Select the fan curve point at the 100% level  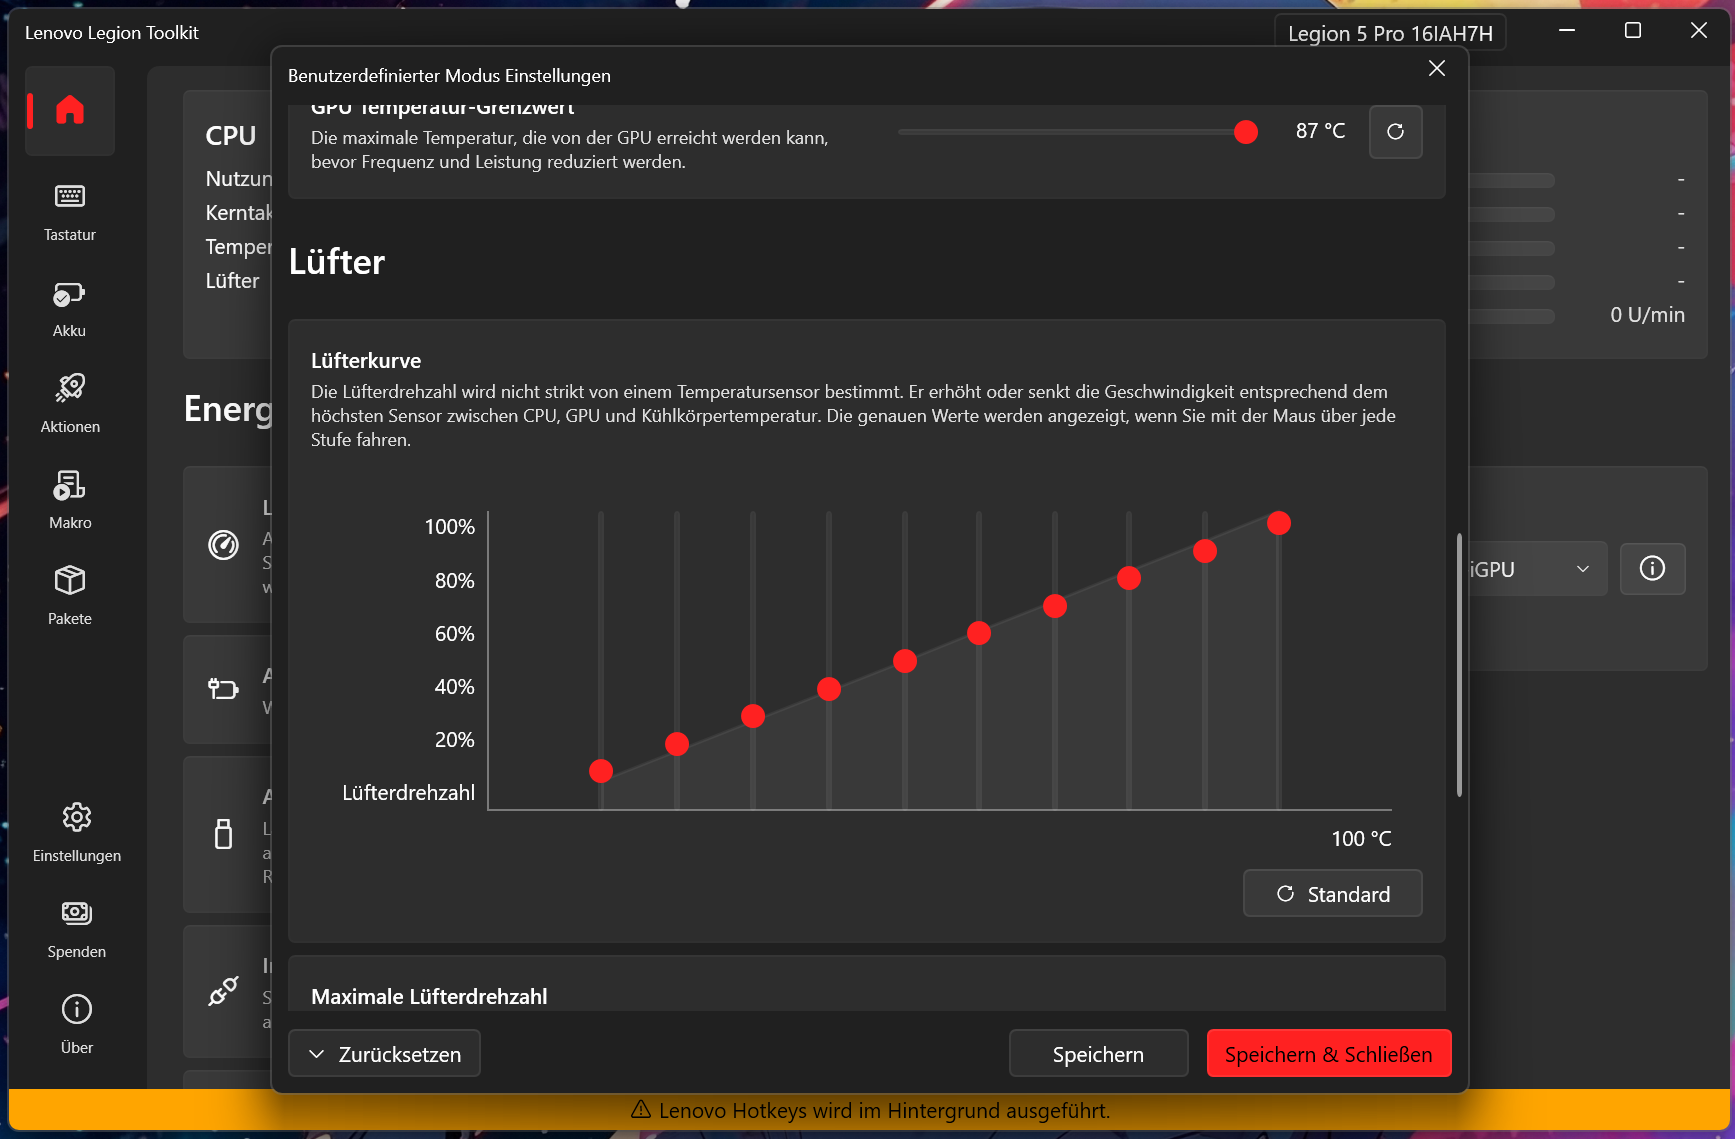coord(1279,523)
